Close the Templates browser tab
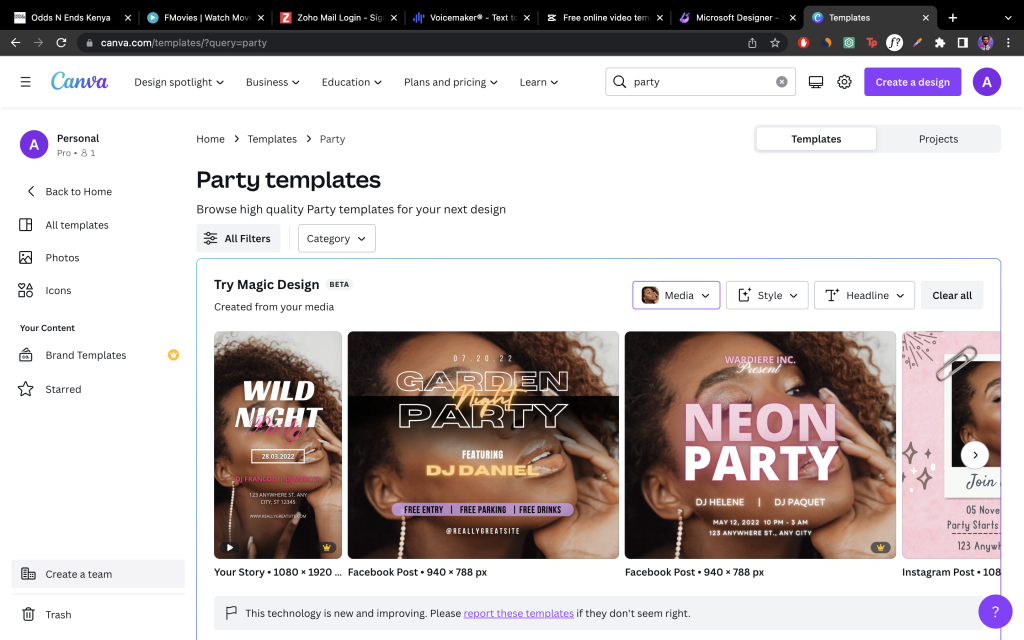The width and height of the screenshot is (1024, 640). (925, 18)
